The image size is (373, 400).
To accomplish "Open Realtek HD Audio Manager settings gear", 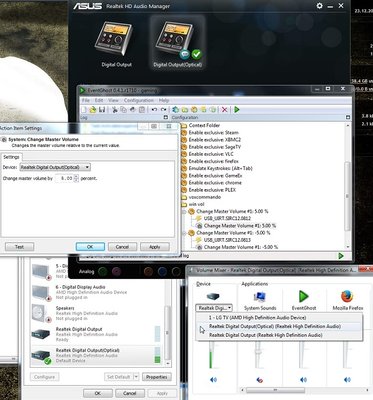I will pyautogui.click(x=319, y=6).
